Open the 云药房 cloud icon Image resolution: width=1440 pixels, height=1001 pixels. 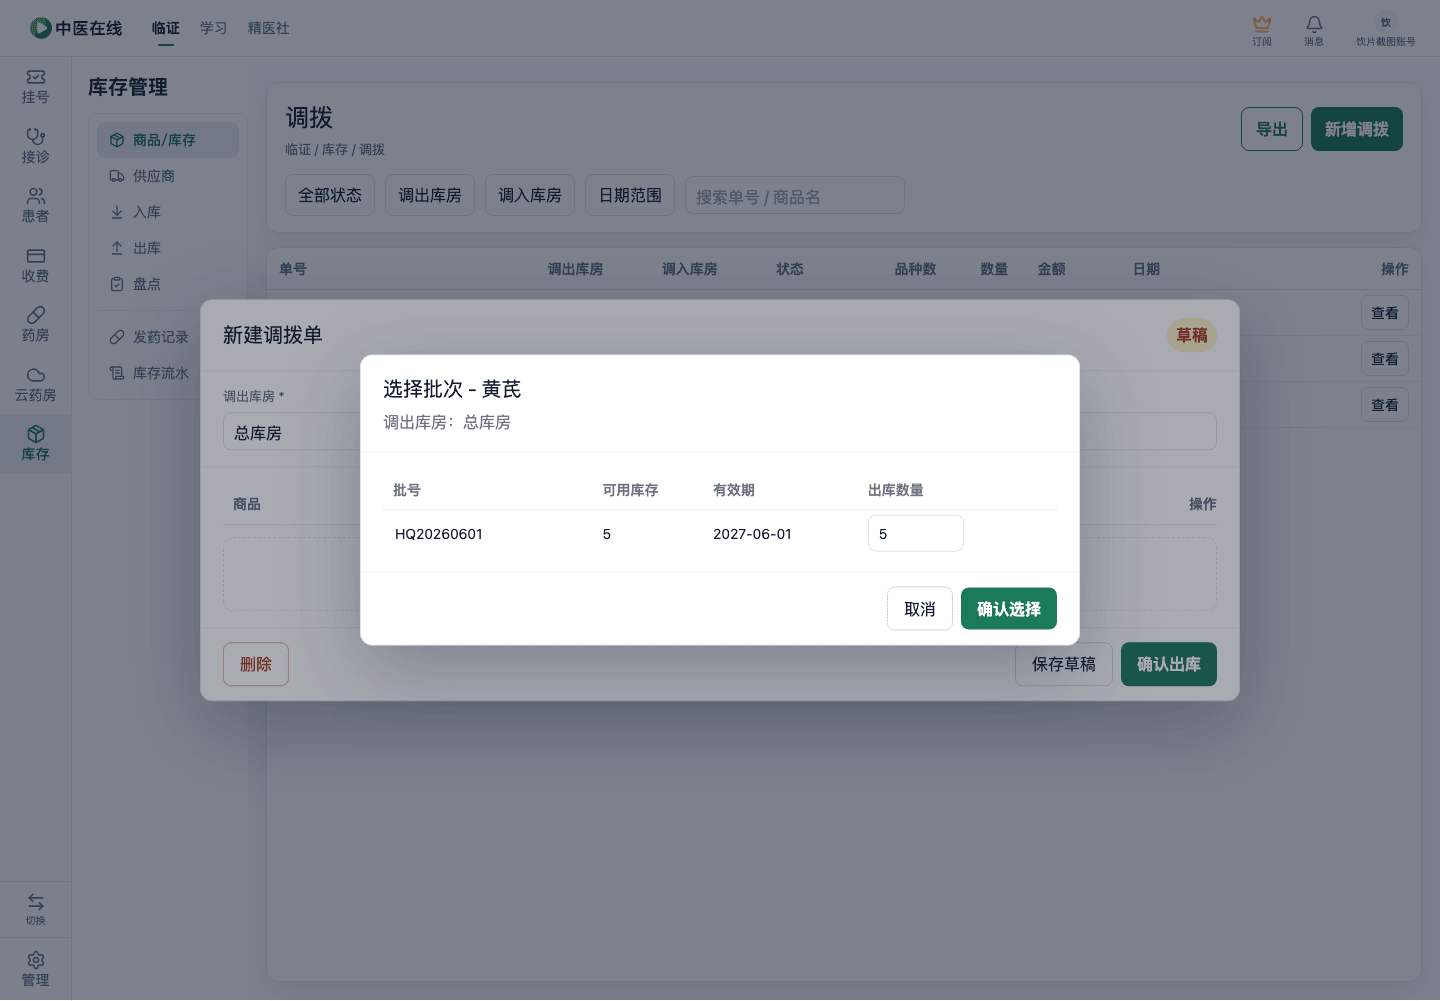click(x=36, y=385)
